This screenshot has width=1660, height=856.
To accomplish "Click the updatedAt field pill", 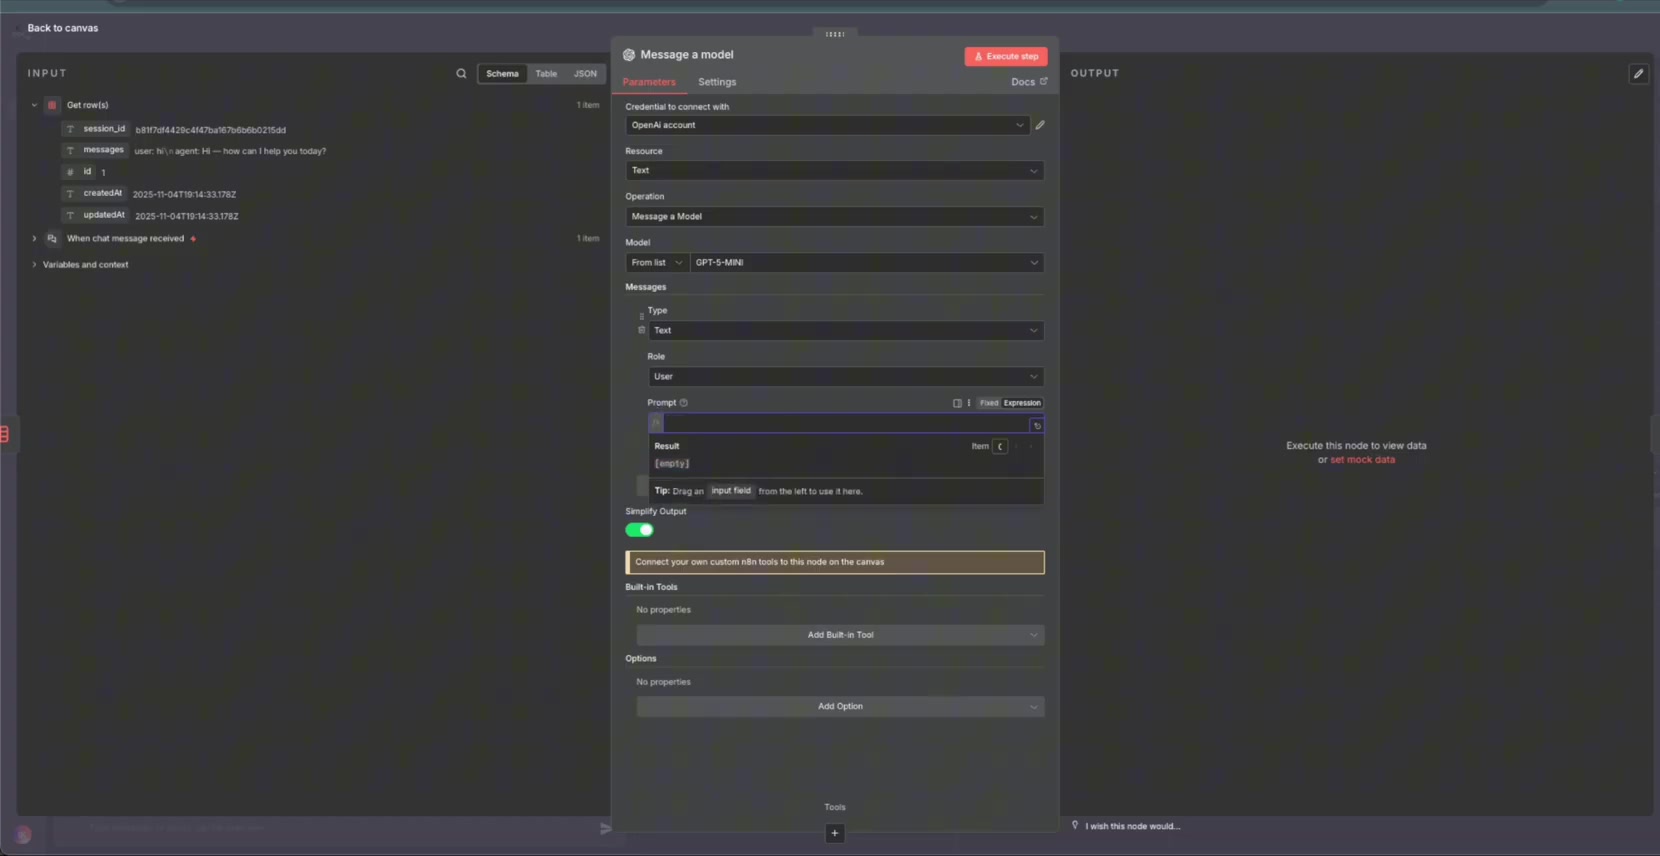I will click(96, 216).
